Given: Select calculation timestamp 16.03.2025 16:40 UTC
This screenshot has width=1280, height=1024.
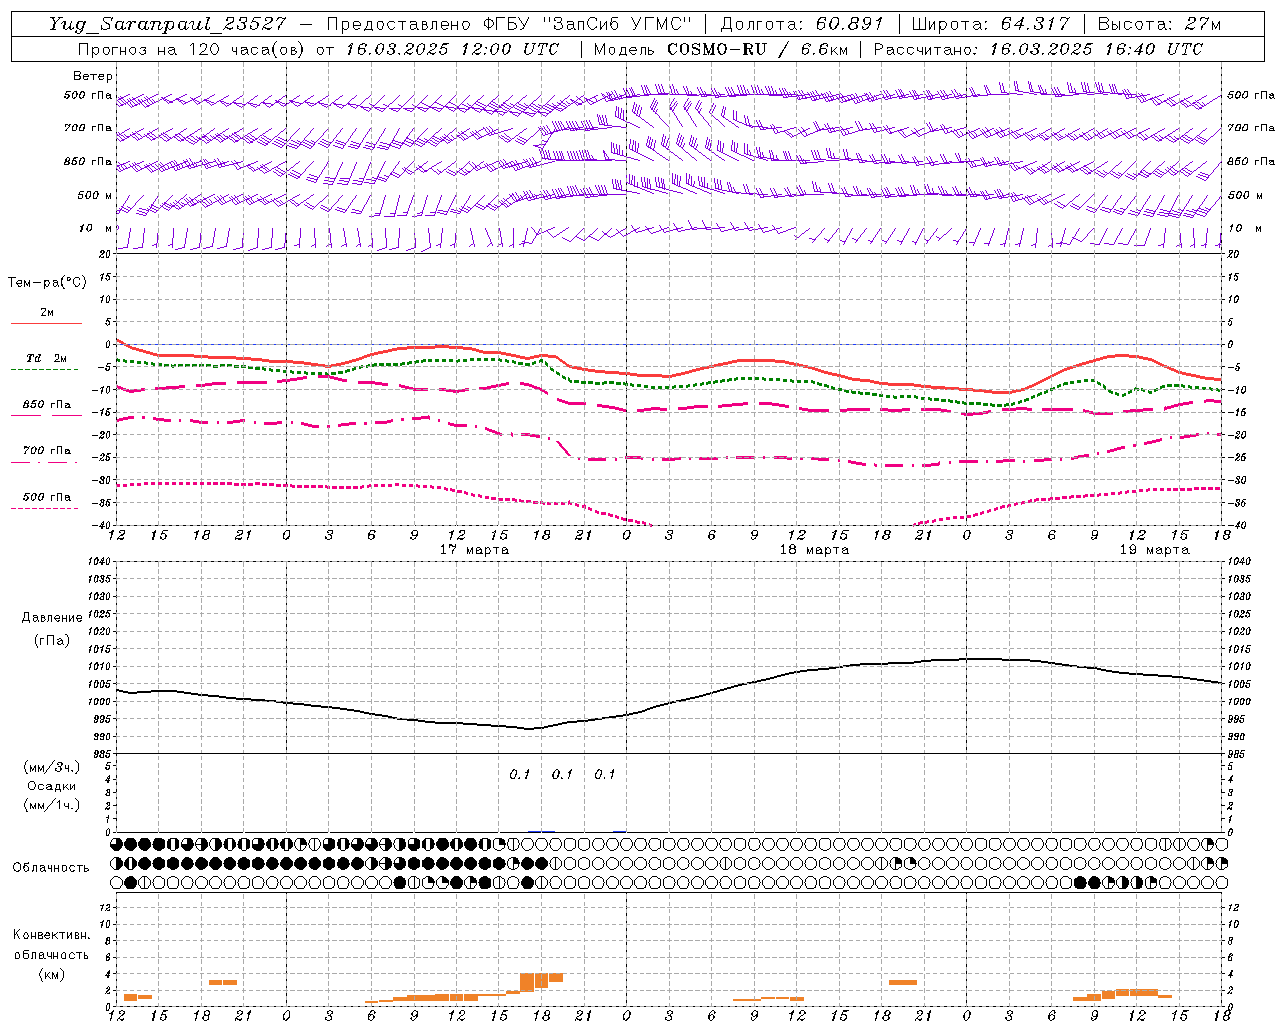Looking at the screenshot, I should pos(1096,49).
